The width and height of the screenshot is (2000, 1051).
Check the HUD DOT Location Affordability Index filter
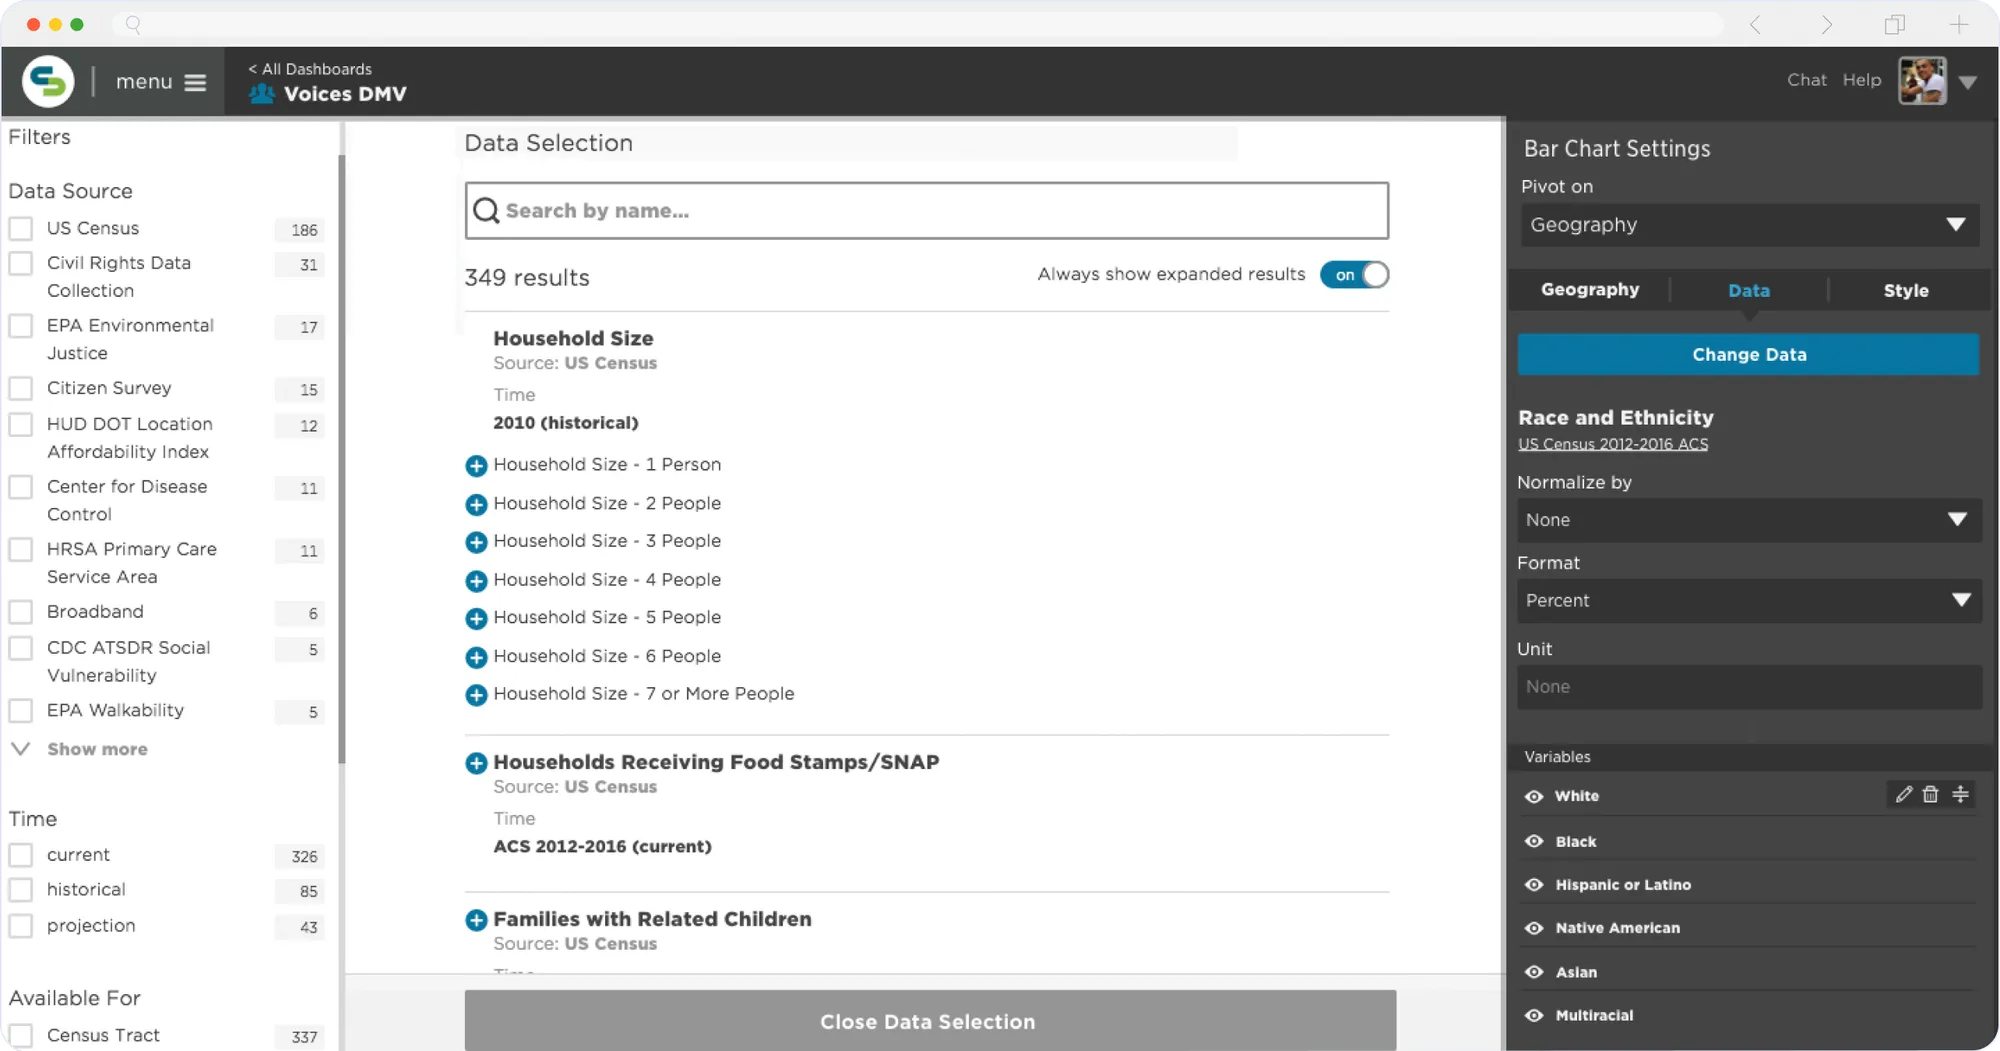click(21, 424)
